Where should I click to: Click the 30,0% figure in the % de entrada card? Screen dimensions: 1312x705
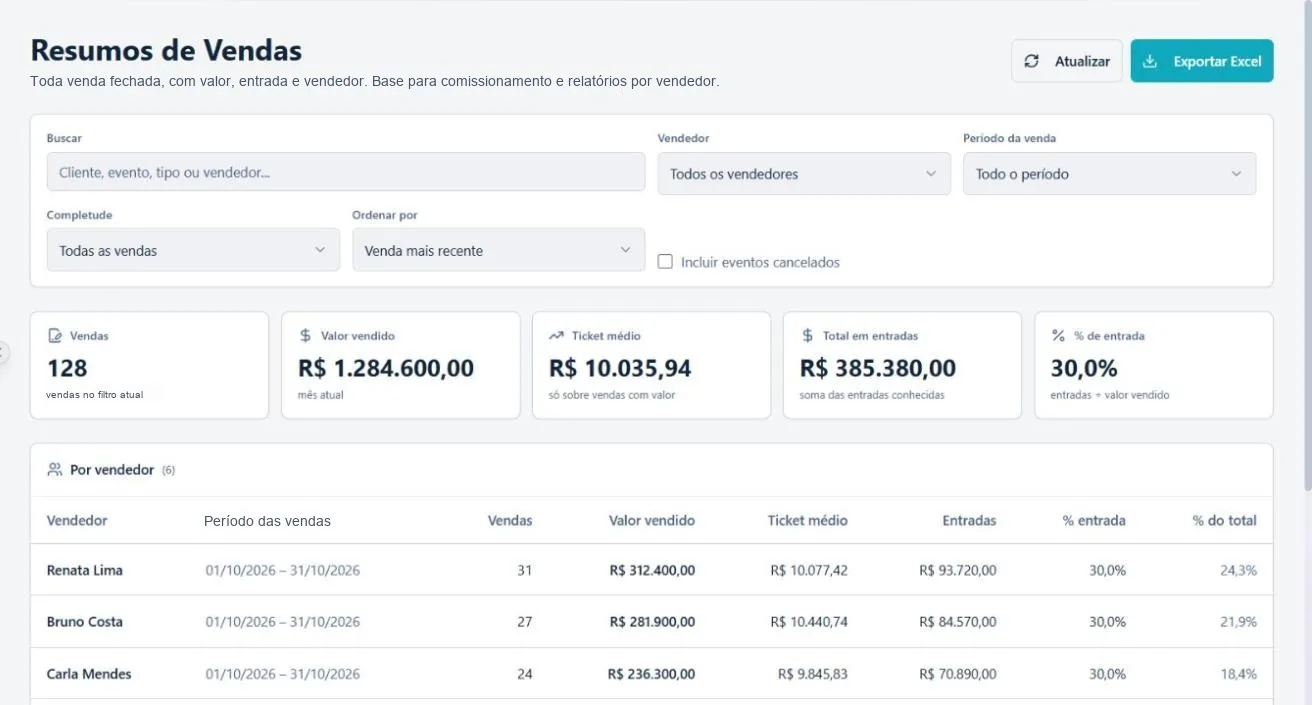coord(1084,368)
